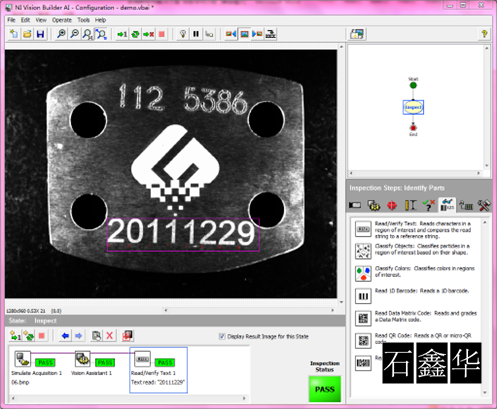Move the step right with the blue arrow
Image resolution: width=497 pixels, height=409 pixels.
(x=79, y=336)
